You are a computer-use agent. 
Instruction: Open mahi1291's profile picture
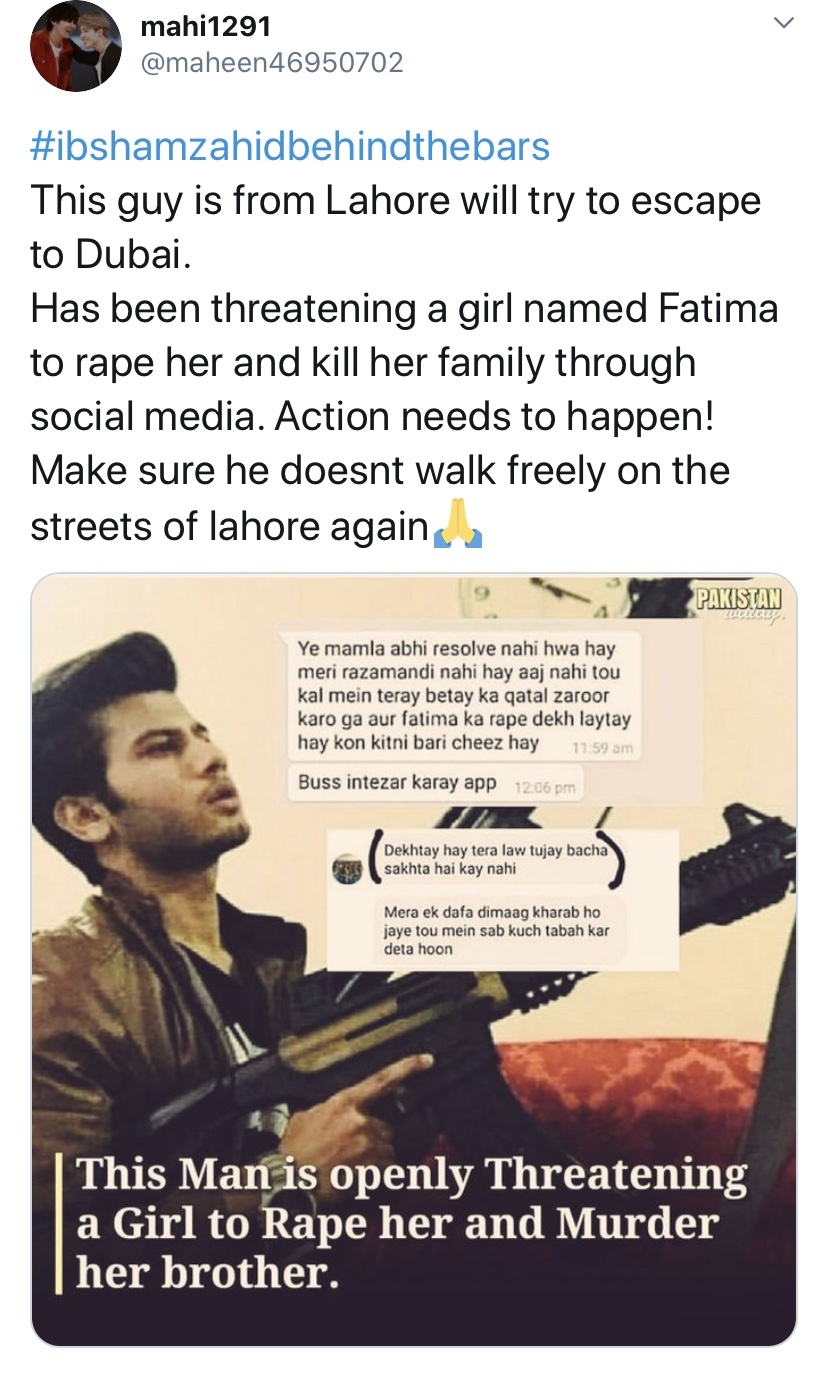click(76, 47)
